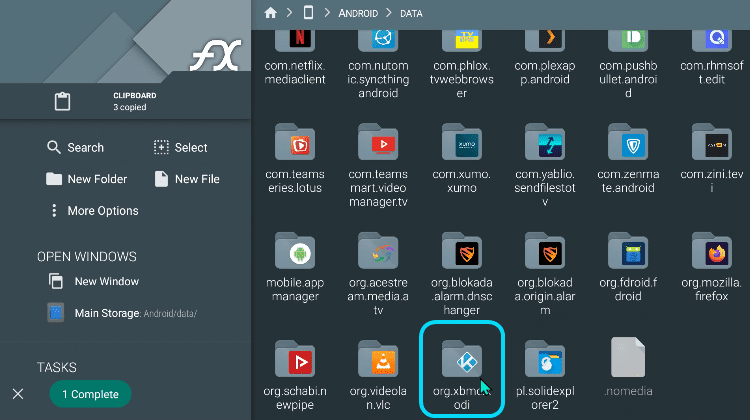Open the com.xumo.xumo folder
This screenshot has height=420, width=750.
(x=462, y=158)
